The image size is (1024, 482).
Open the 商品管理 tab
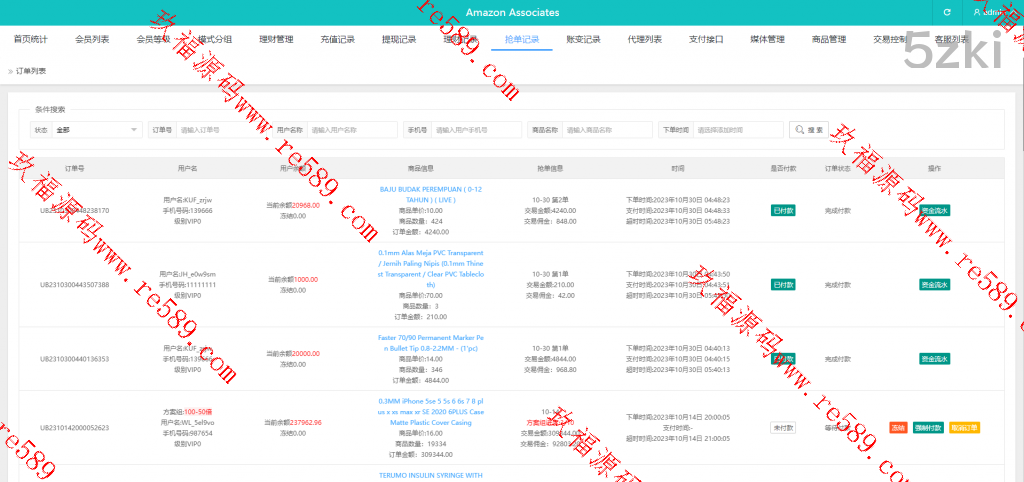[x=829, y=40]
